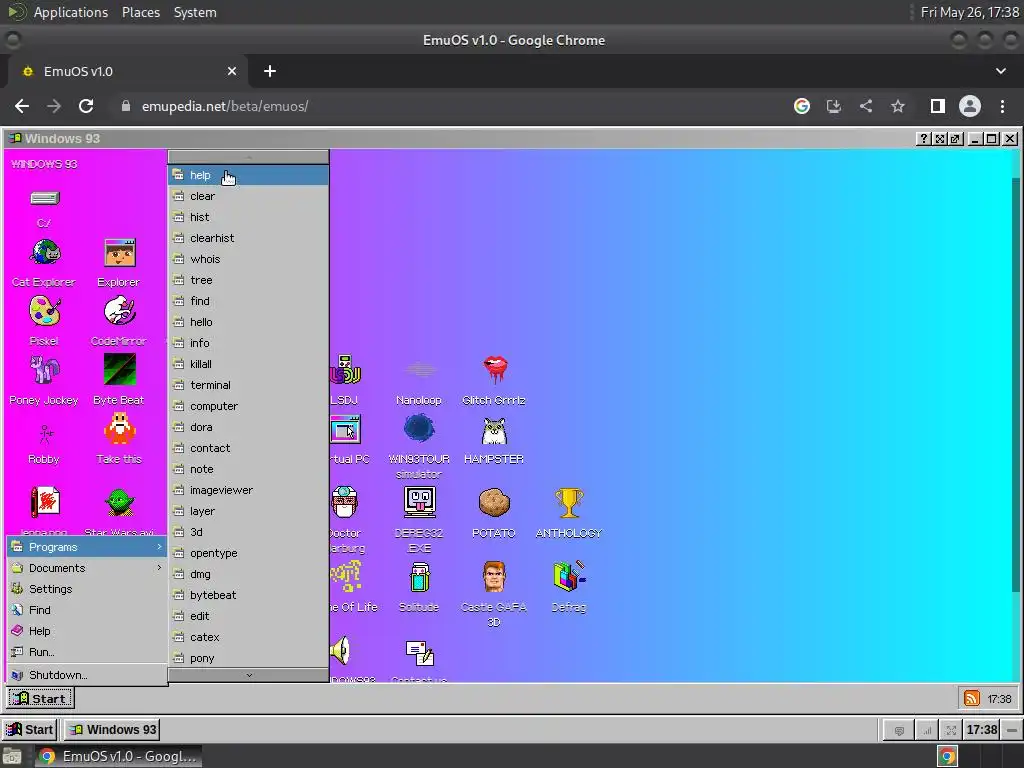
Task: Reload the page in Chrome
Action: coord(86,106)
